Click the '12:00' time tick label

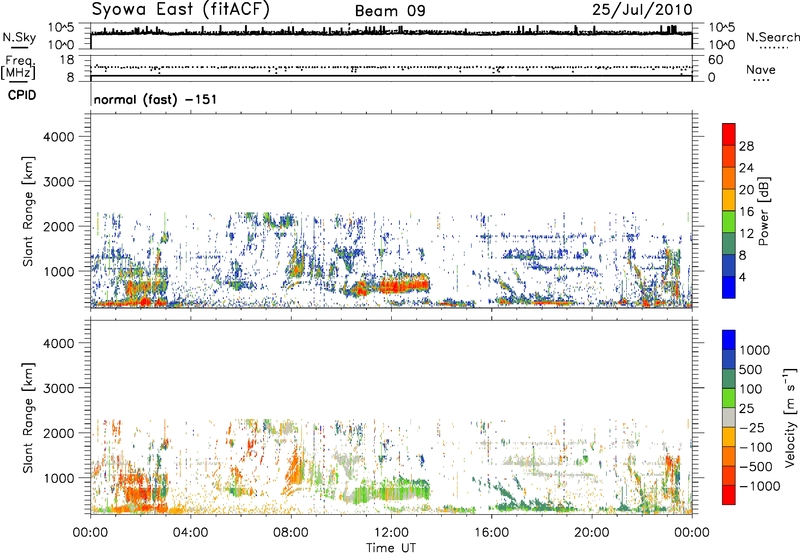(391, 533)
